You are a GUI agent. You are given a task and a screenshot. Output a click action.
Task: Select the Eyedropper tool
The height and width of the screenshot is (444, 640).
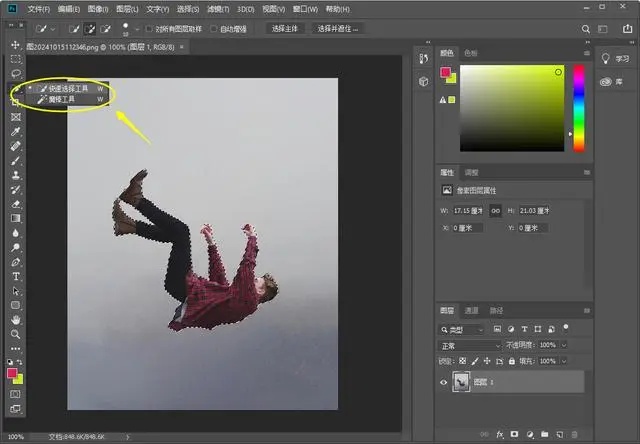click(x=16, y=131)
